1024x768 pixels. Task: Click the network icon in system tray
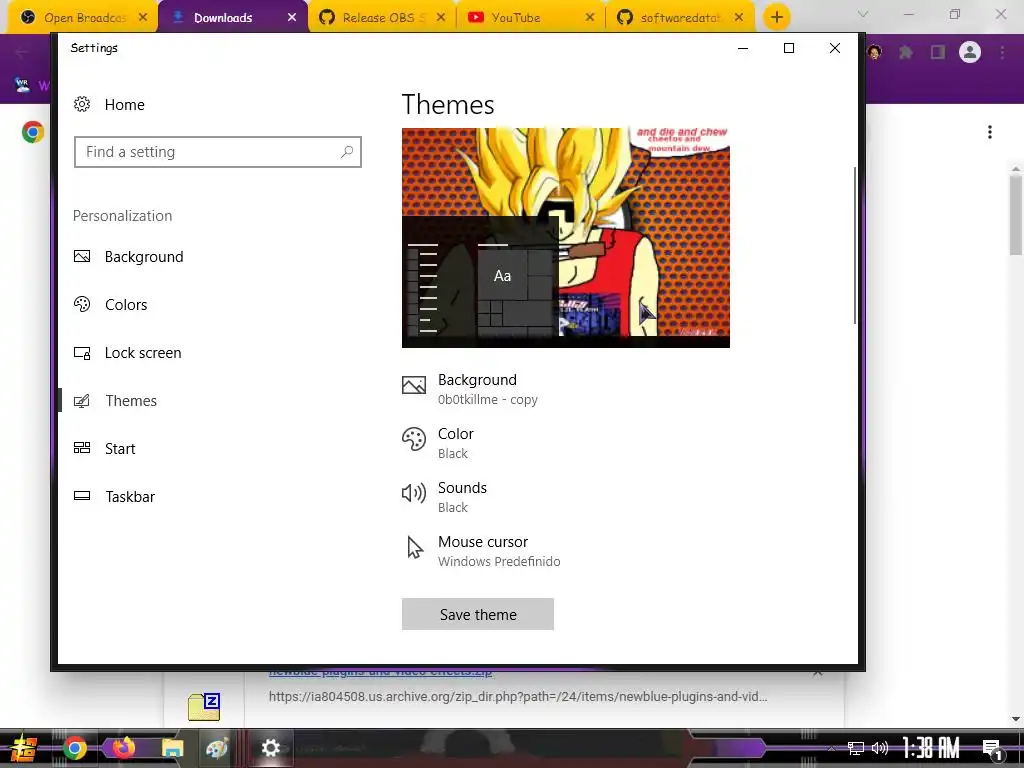click(856, 748)
